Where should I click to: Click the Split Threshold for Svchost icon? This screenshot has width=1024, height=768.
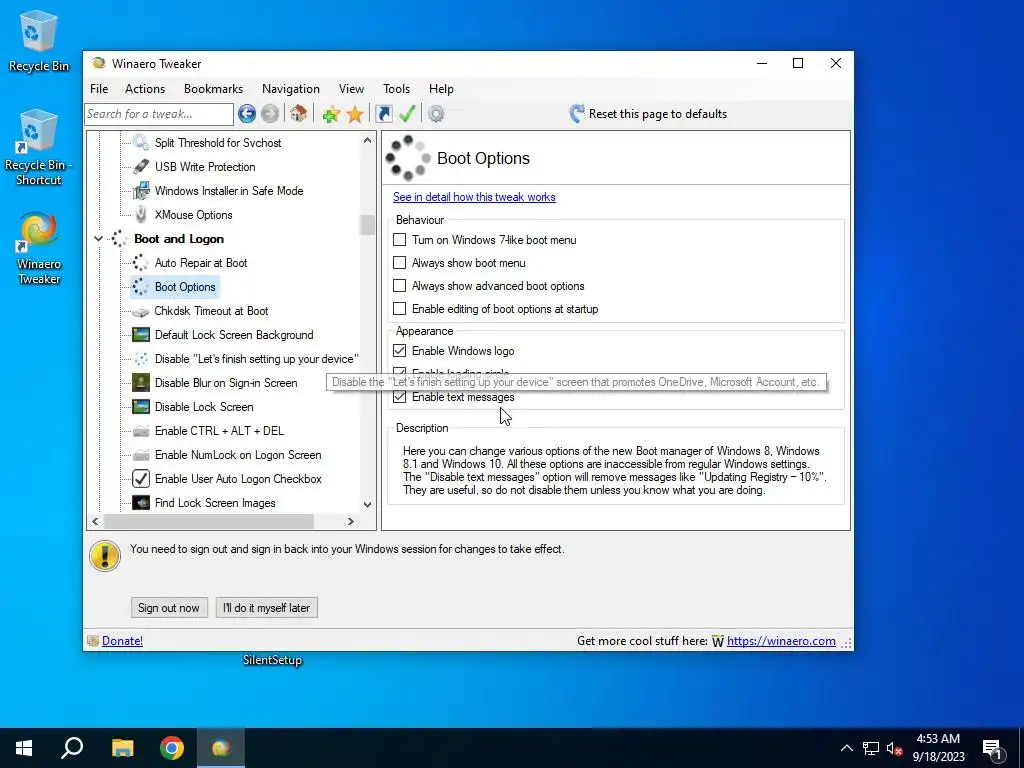click(141, 142)
